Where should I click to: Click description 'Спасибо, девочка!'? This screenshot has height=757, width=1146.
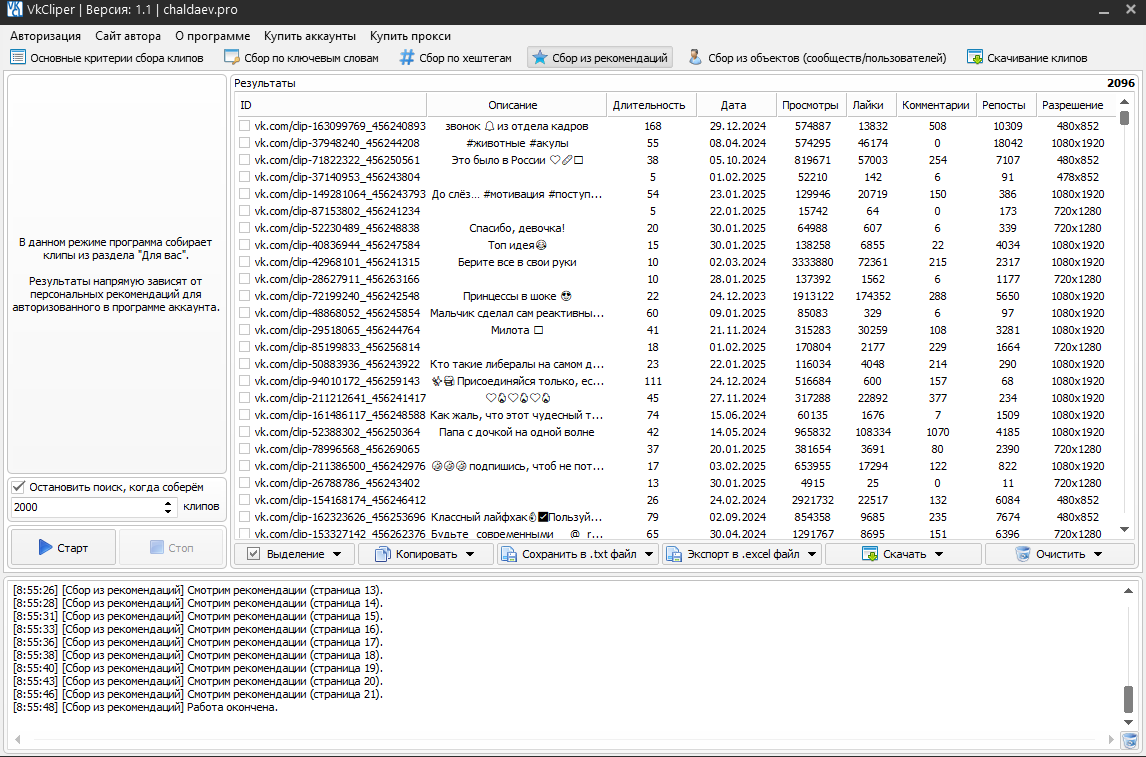tap(517, 228)
